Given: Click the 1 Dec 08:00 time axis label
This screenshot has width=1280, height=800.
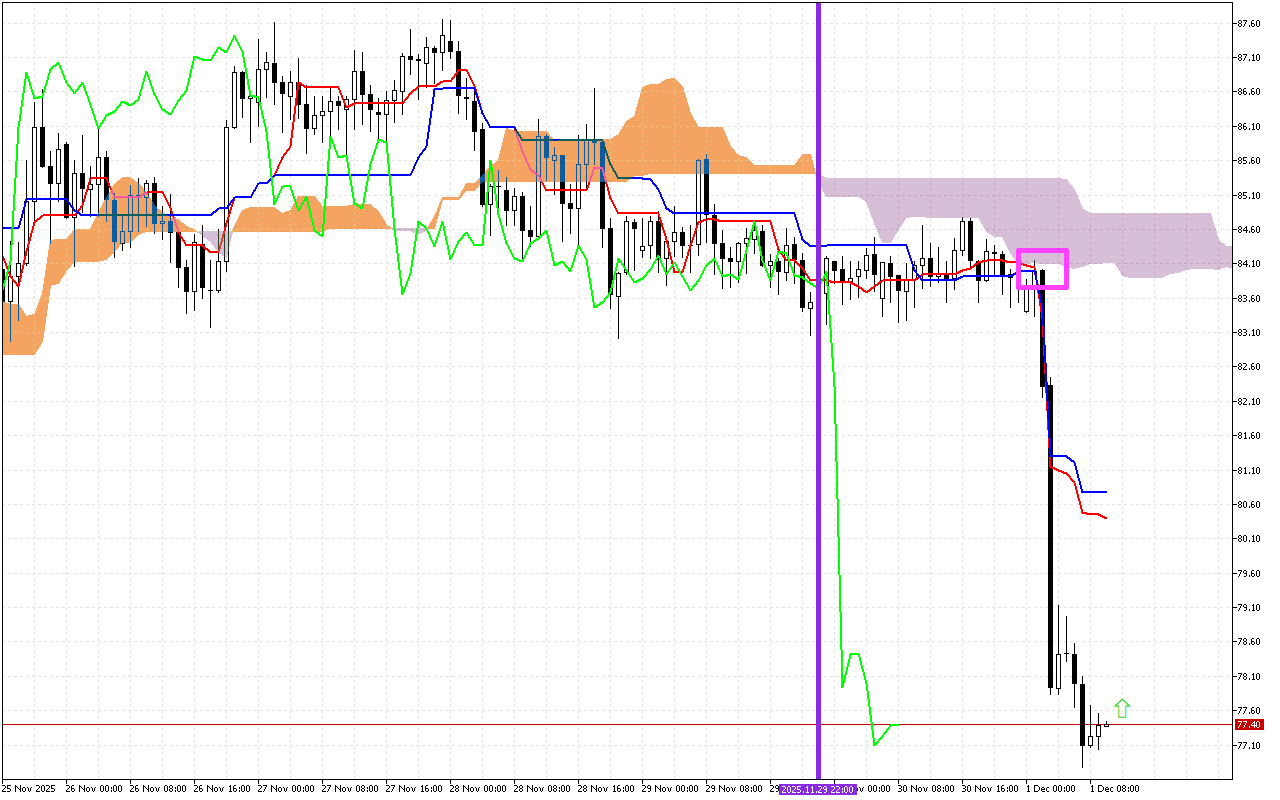Looking at the screenshot, I should 1114,789.
